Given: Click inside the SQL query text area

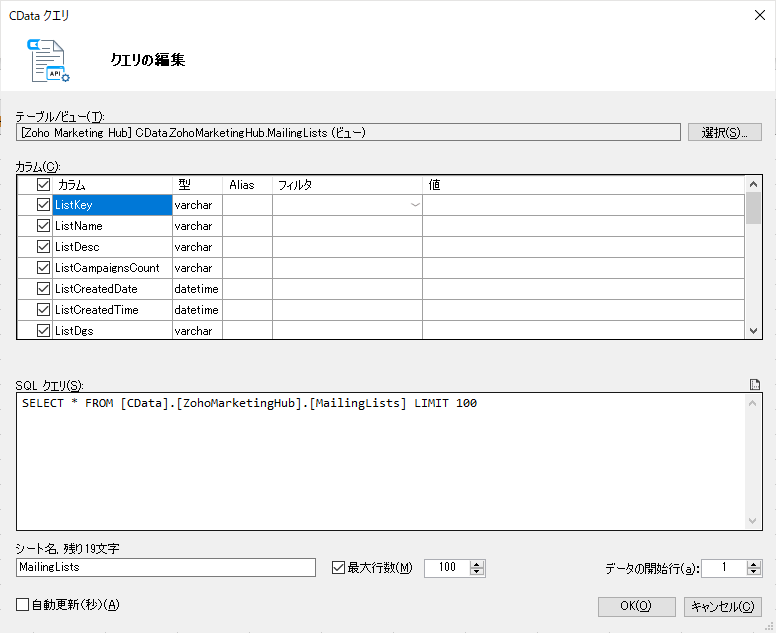Looking at the screenshot, I should pyautogui.click(x=381, y=461).
